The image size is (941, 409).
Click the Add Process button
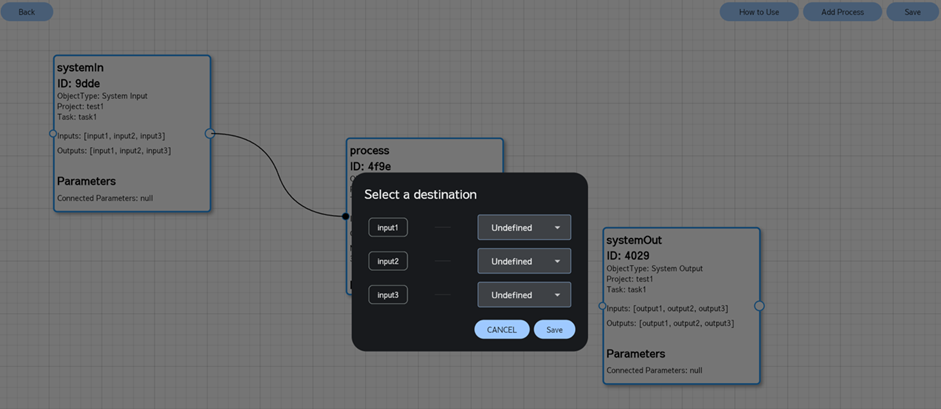[842, 12]
